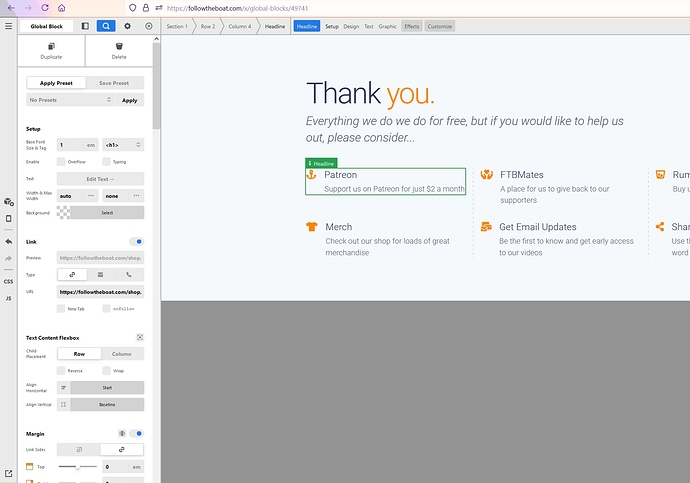This screenshot has width=690, height=483.
Task: Check the New Tab option
Action: [x=61, y=308]
